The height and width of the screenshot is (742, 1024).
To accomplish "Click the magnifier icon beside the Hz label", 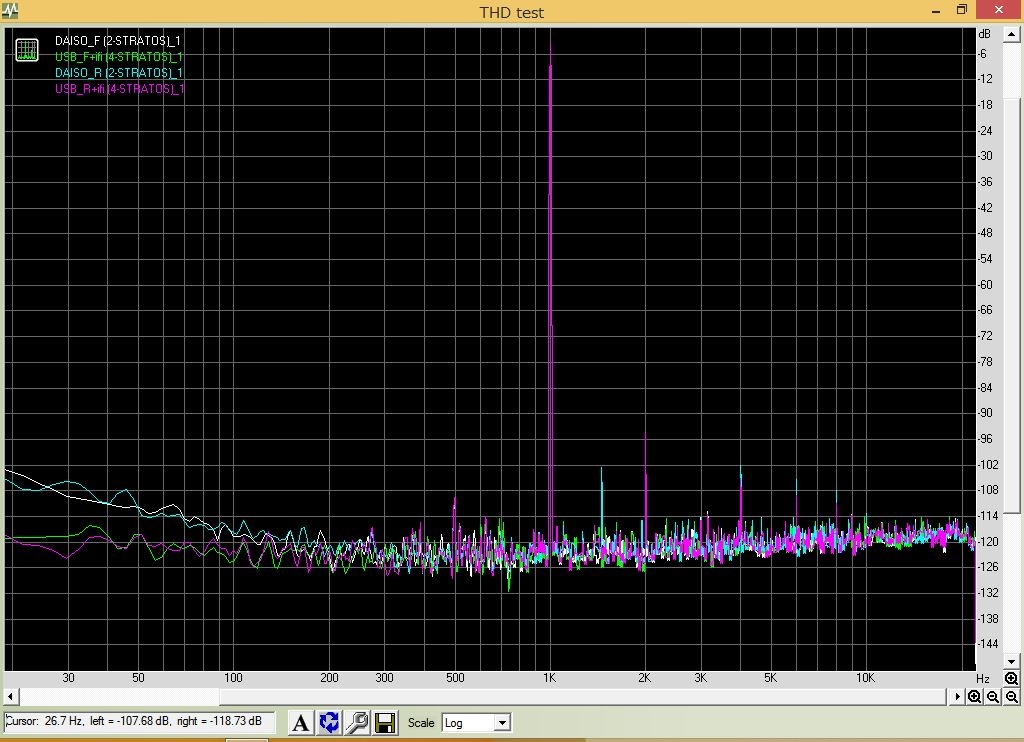I will [1011, 679].
